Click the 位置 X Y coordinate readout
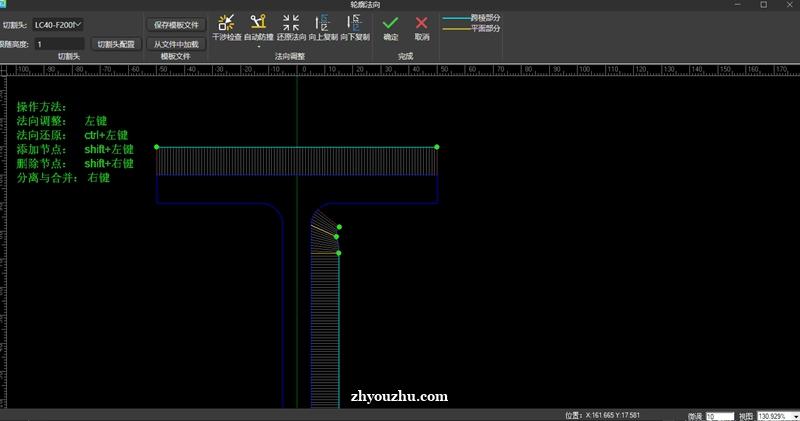This screenshot has width=800, height=421. [602, 415]
